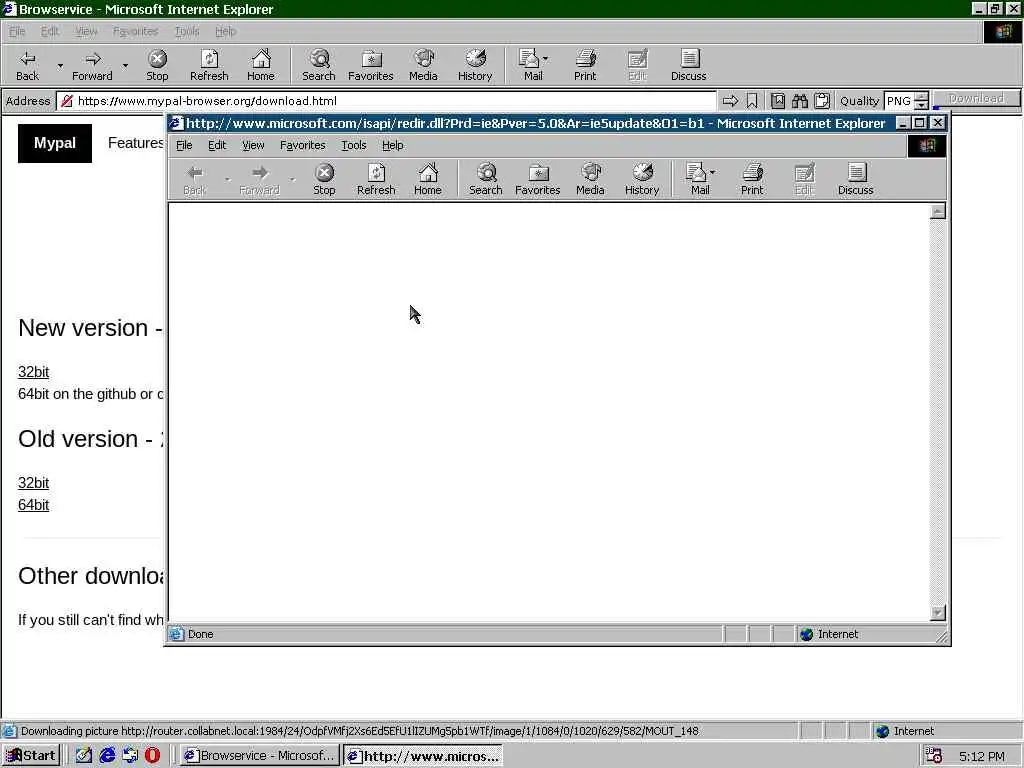Click Forward in the Browservice window toolbar

pos(92,65)
